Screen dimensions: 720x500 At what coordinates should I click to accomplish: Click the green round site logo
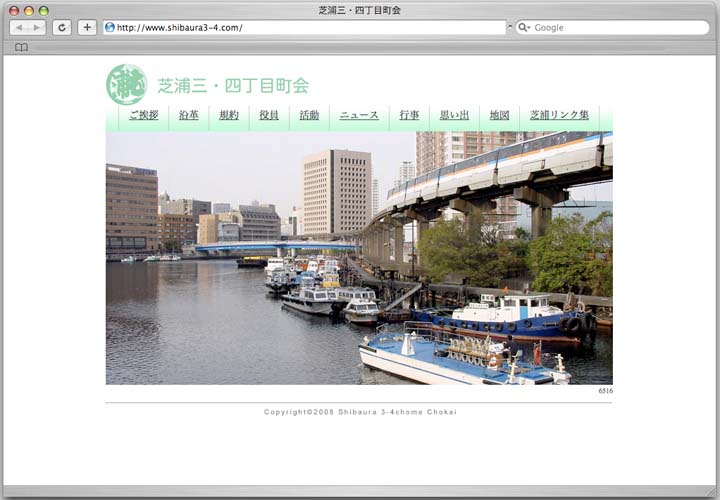[126, 85]
